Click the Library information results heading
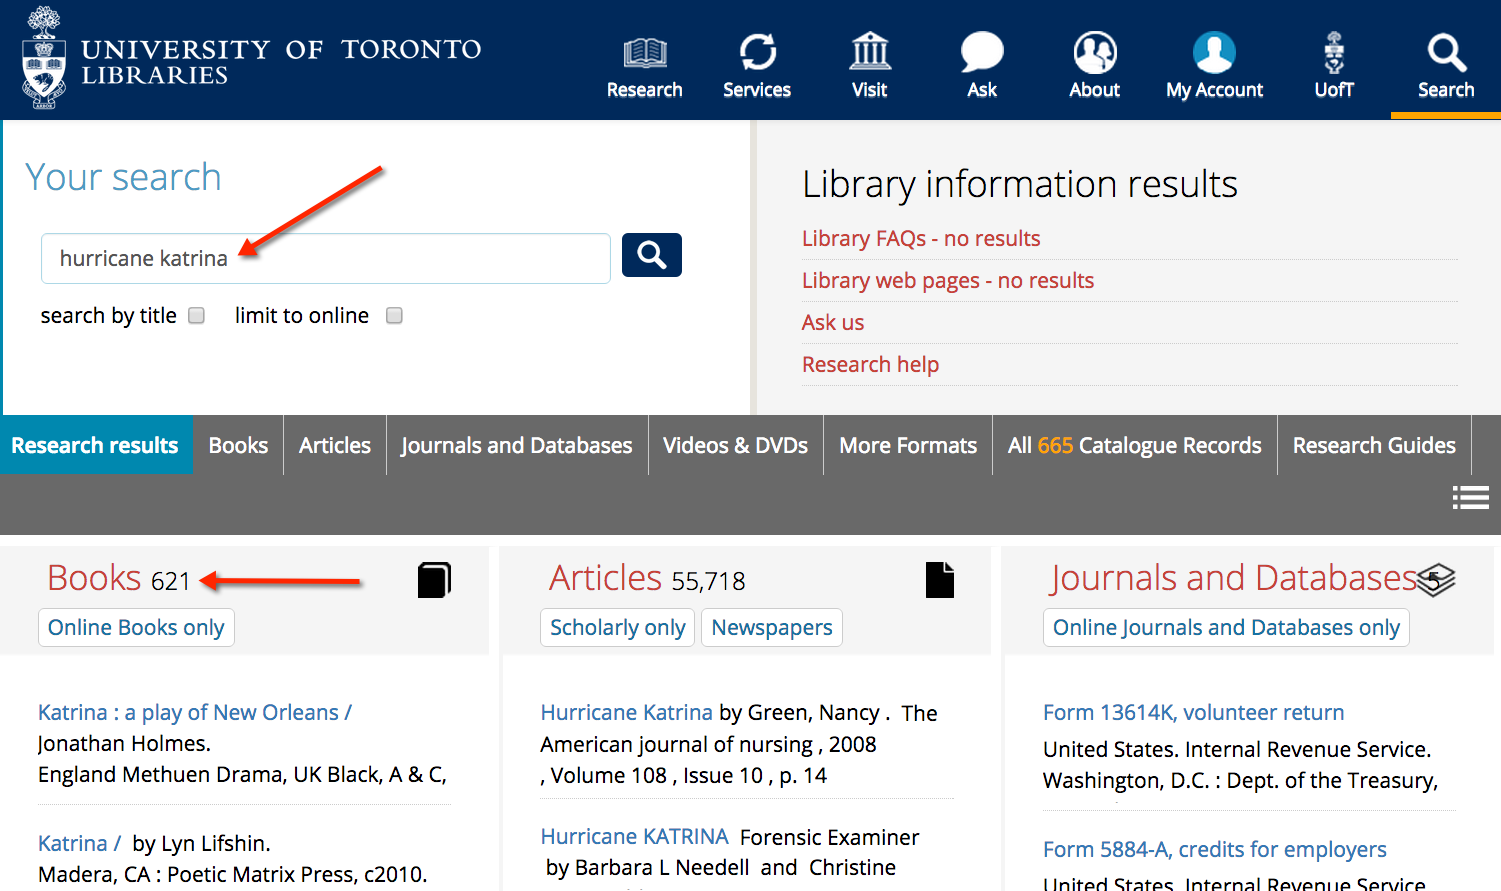The image size is (1501, 891). click(x=1020, y=185)
